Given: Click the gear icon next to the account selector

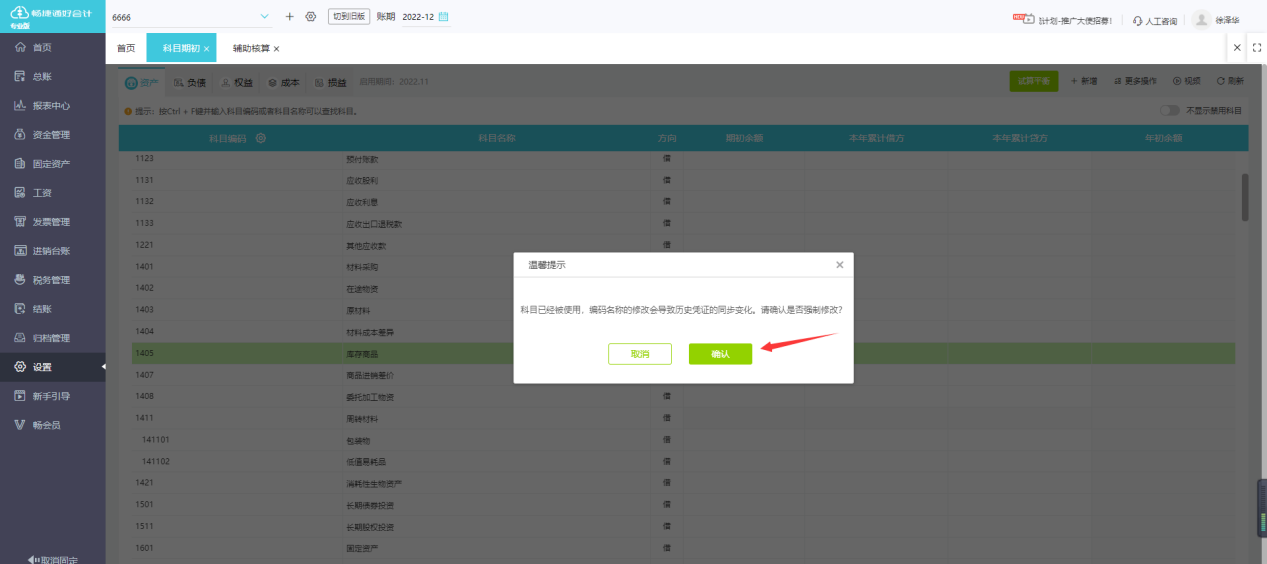Looking at the screenshot, I should coord(311,17).
